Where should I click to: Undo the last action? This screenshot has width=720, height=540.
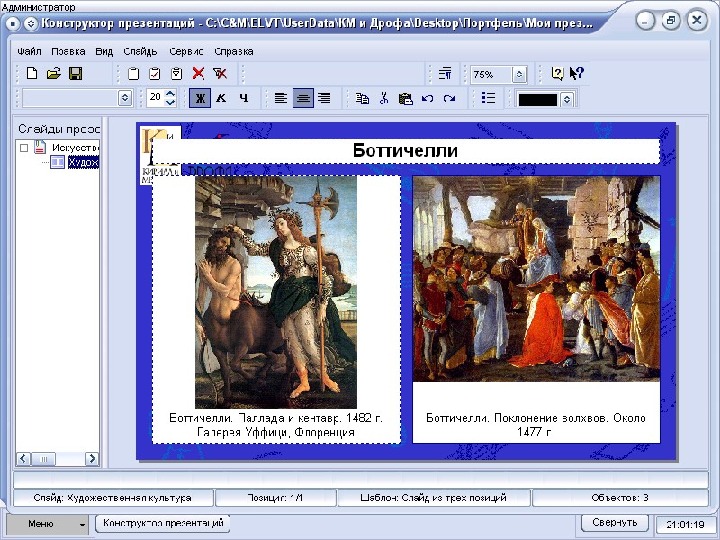pyautogui.click(x=428, y=98)
